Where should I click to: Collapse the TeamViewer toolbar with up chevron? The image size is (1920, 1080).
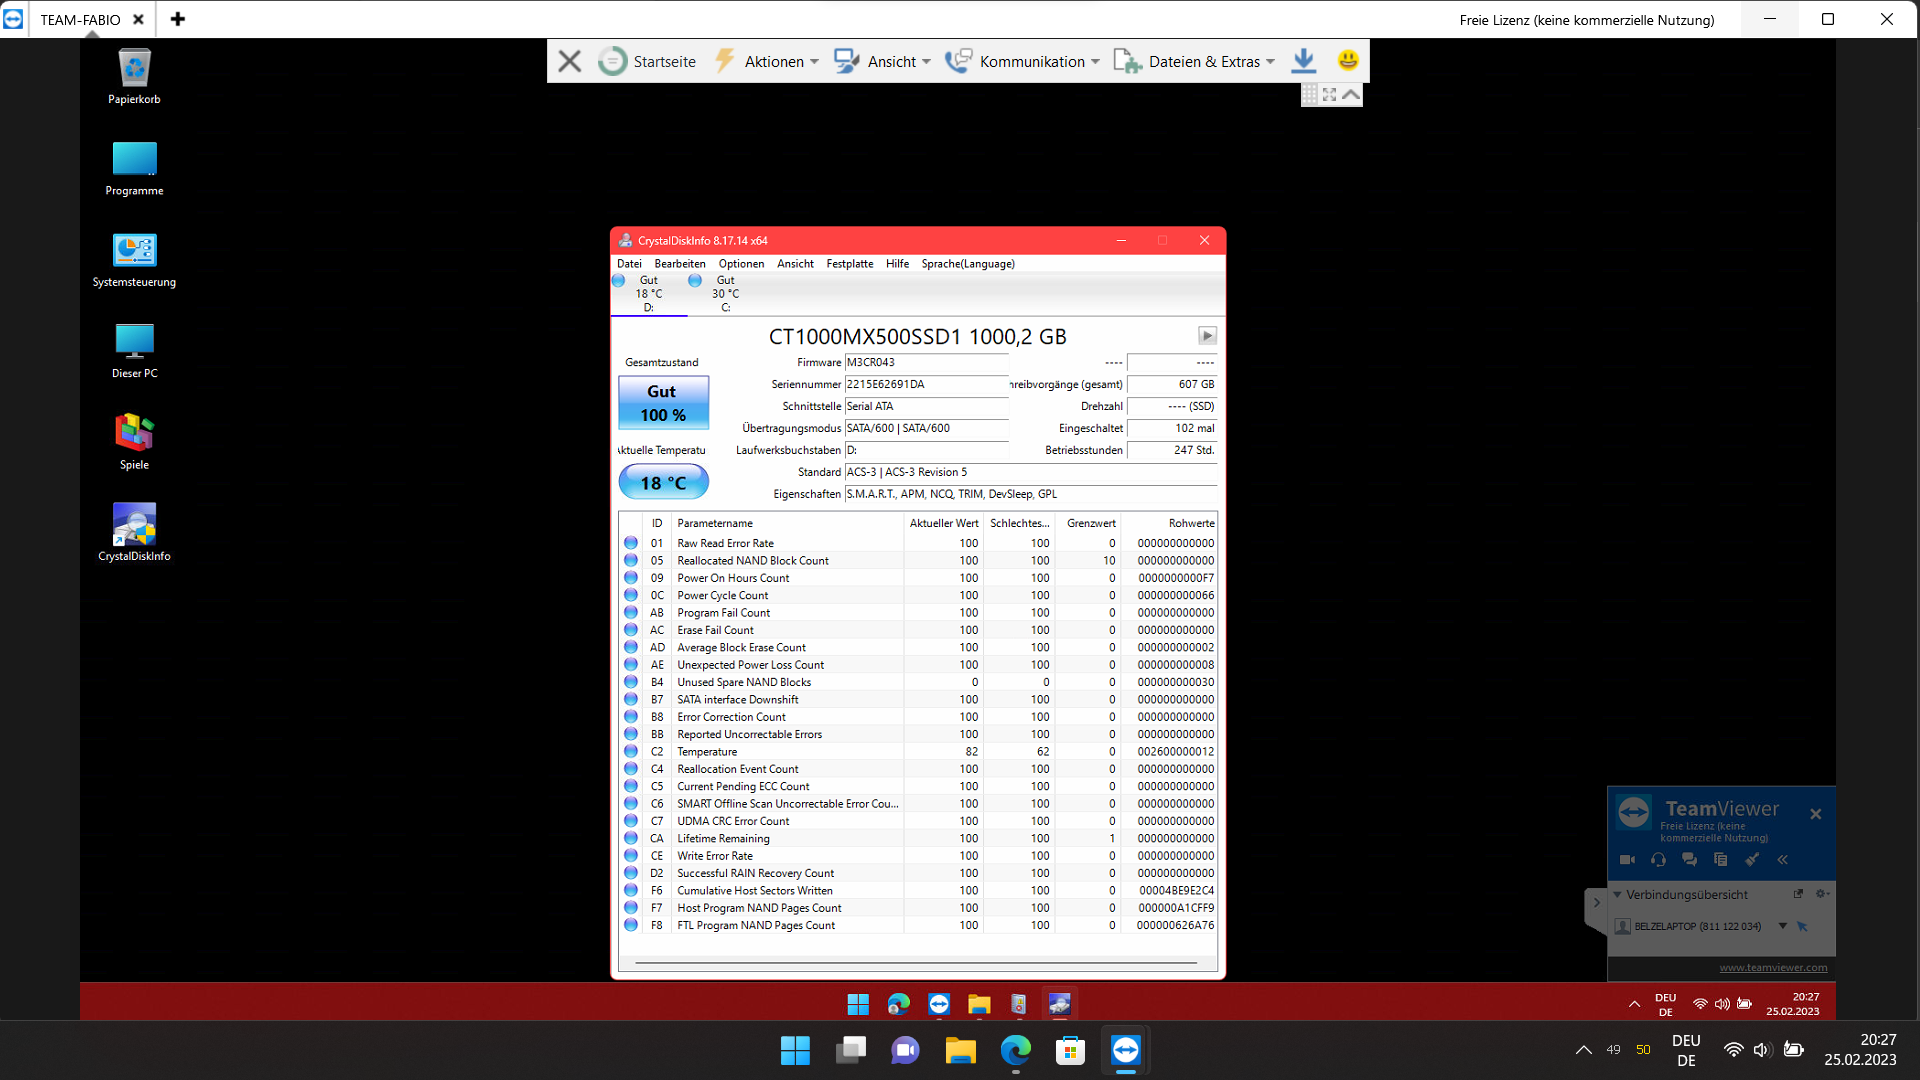1351,95
